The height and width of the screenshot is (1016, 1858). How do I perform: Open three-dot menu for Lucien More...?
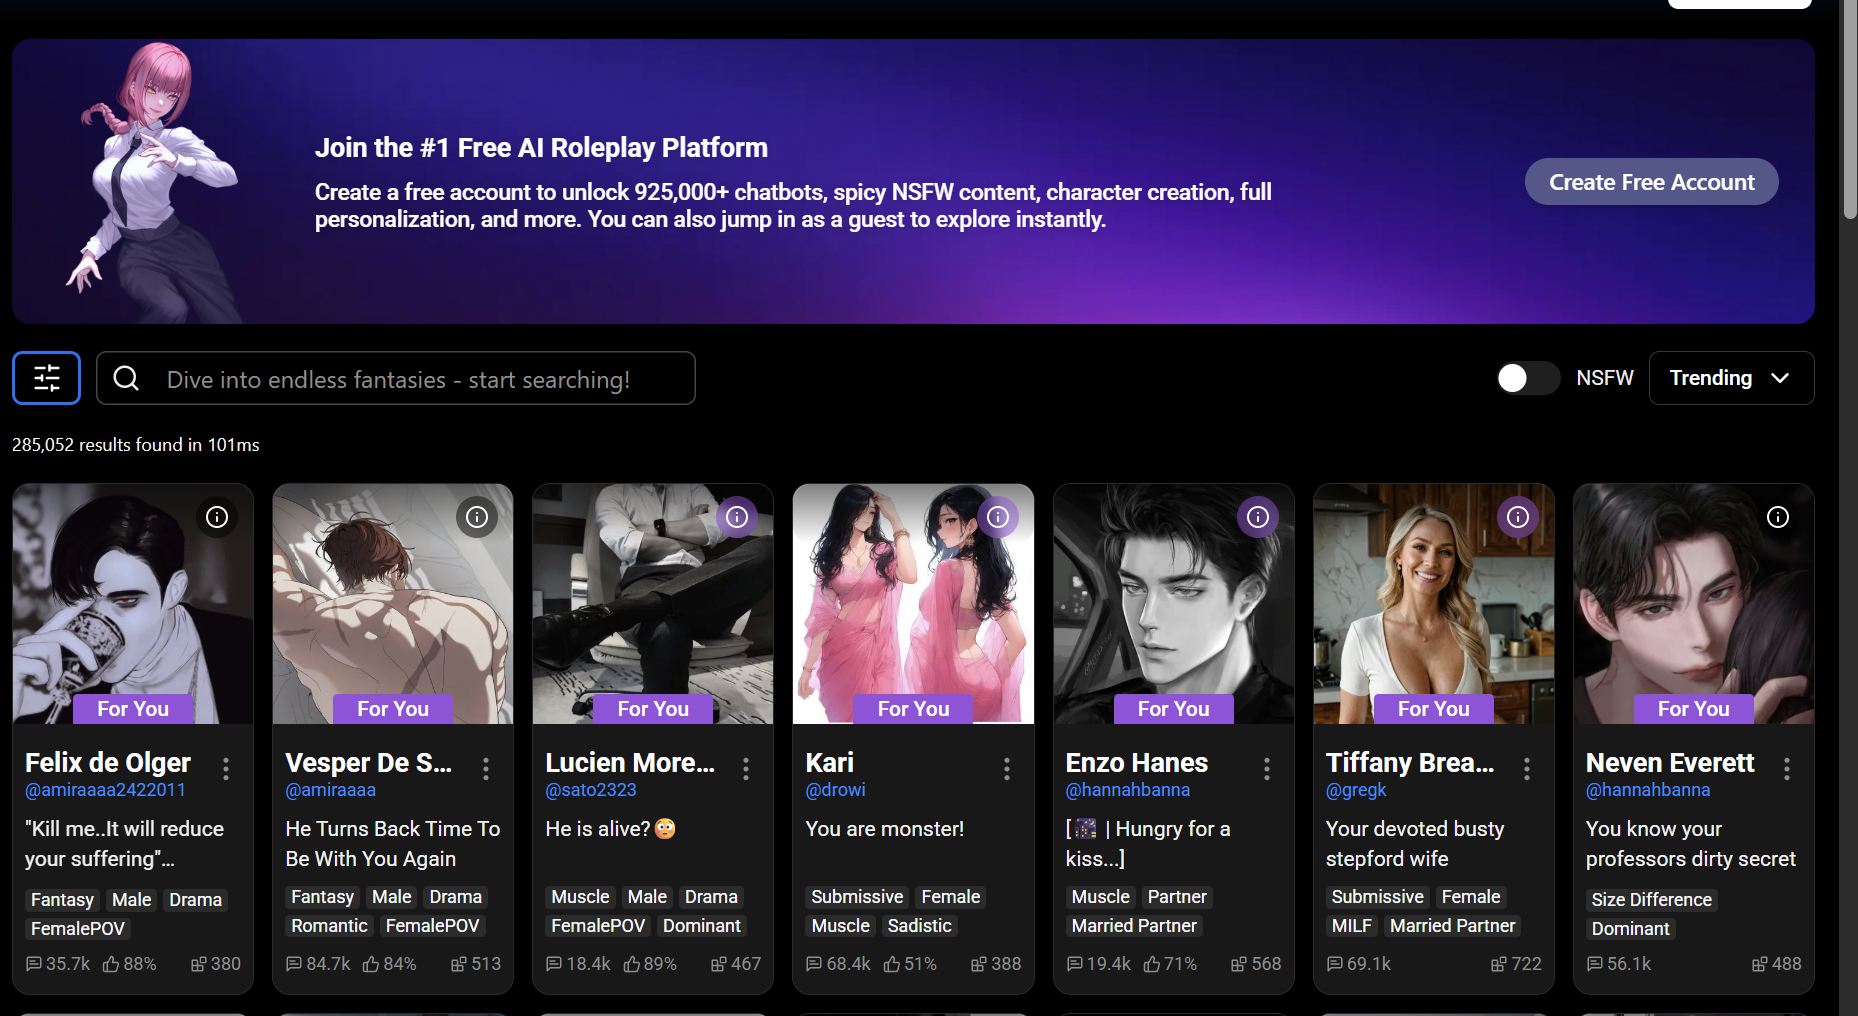[746, 768]
